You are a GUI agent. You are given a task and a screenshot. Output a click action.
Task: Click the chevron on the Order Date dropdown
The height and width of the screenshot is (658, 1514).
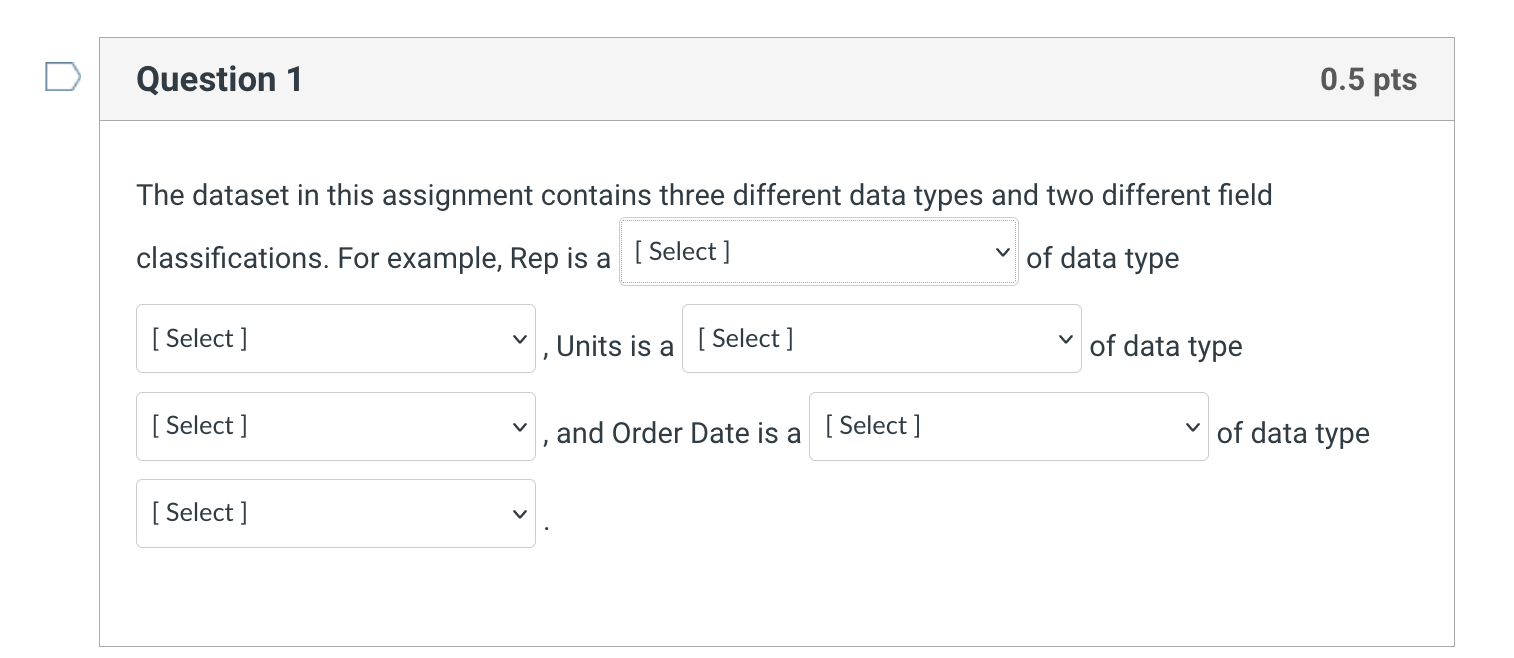[1191, 426]
